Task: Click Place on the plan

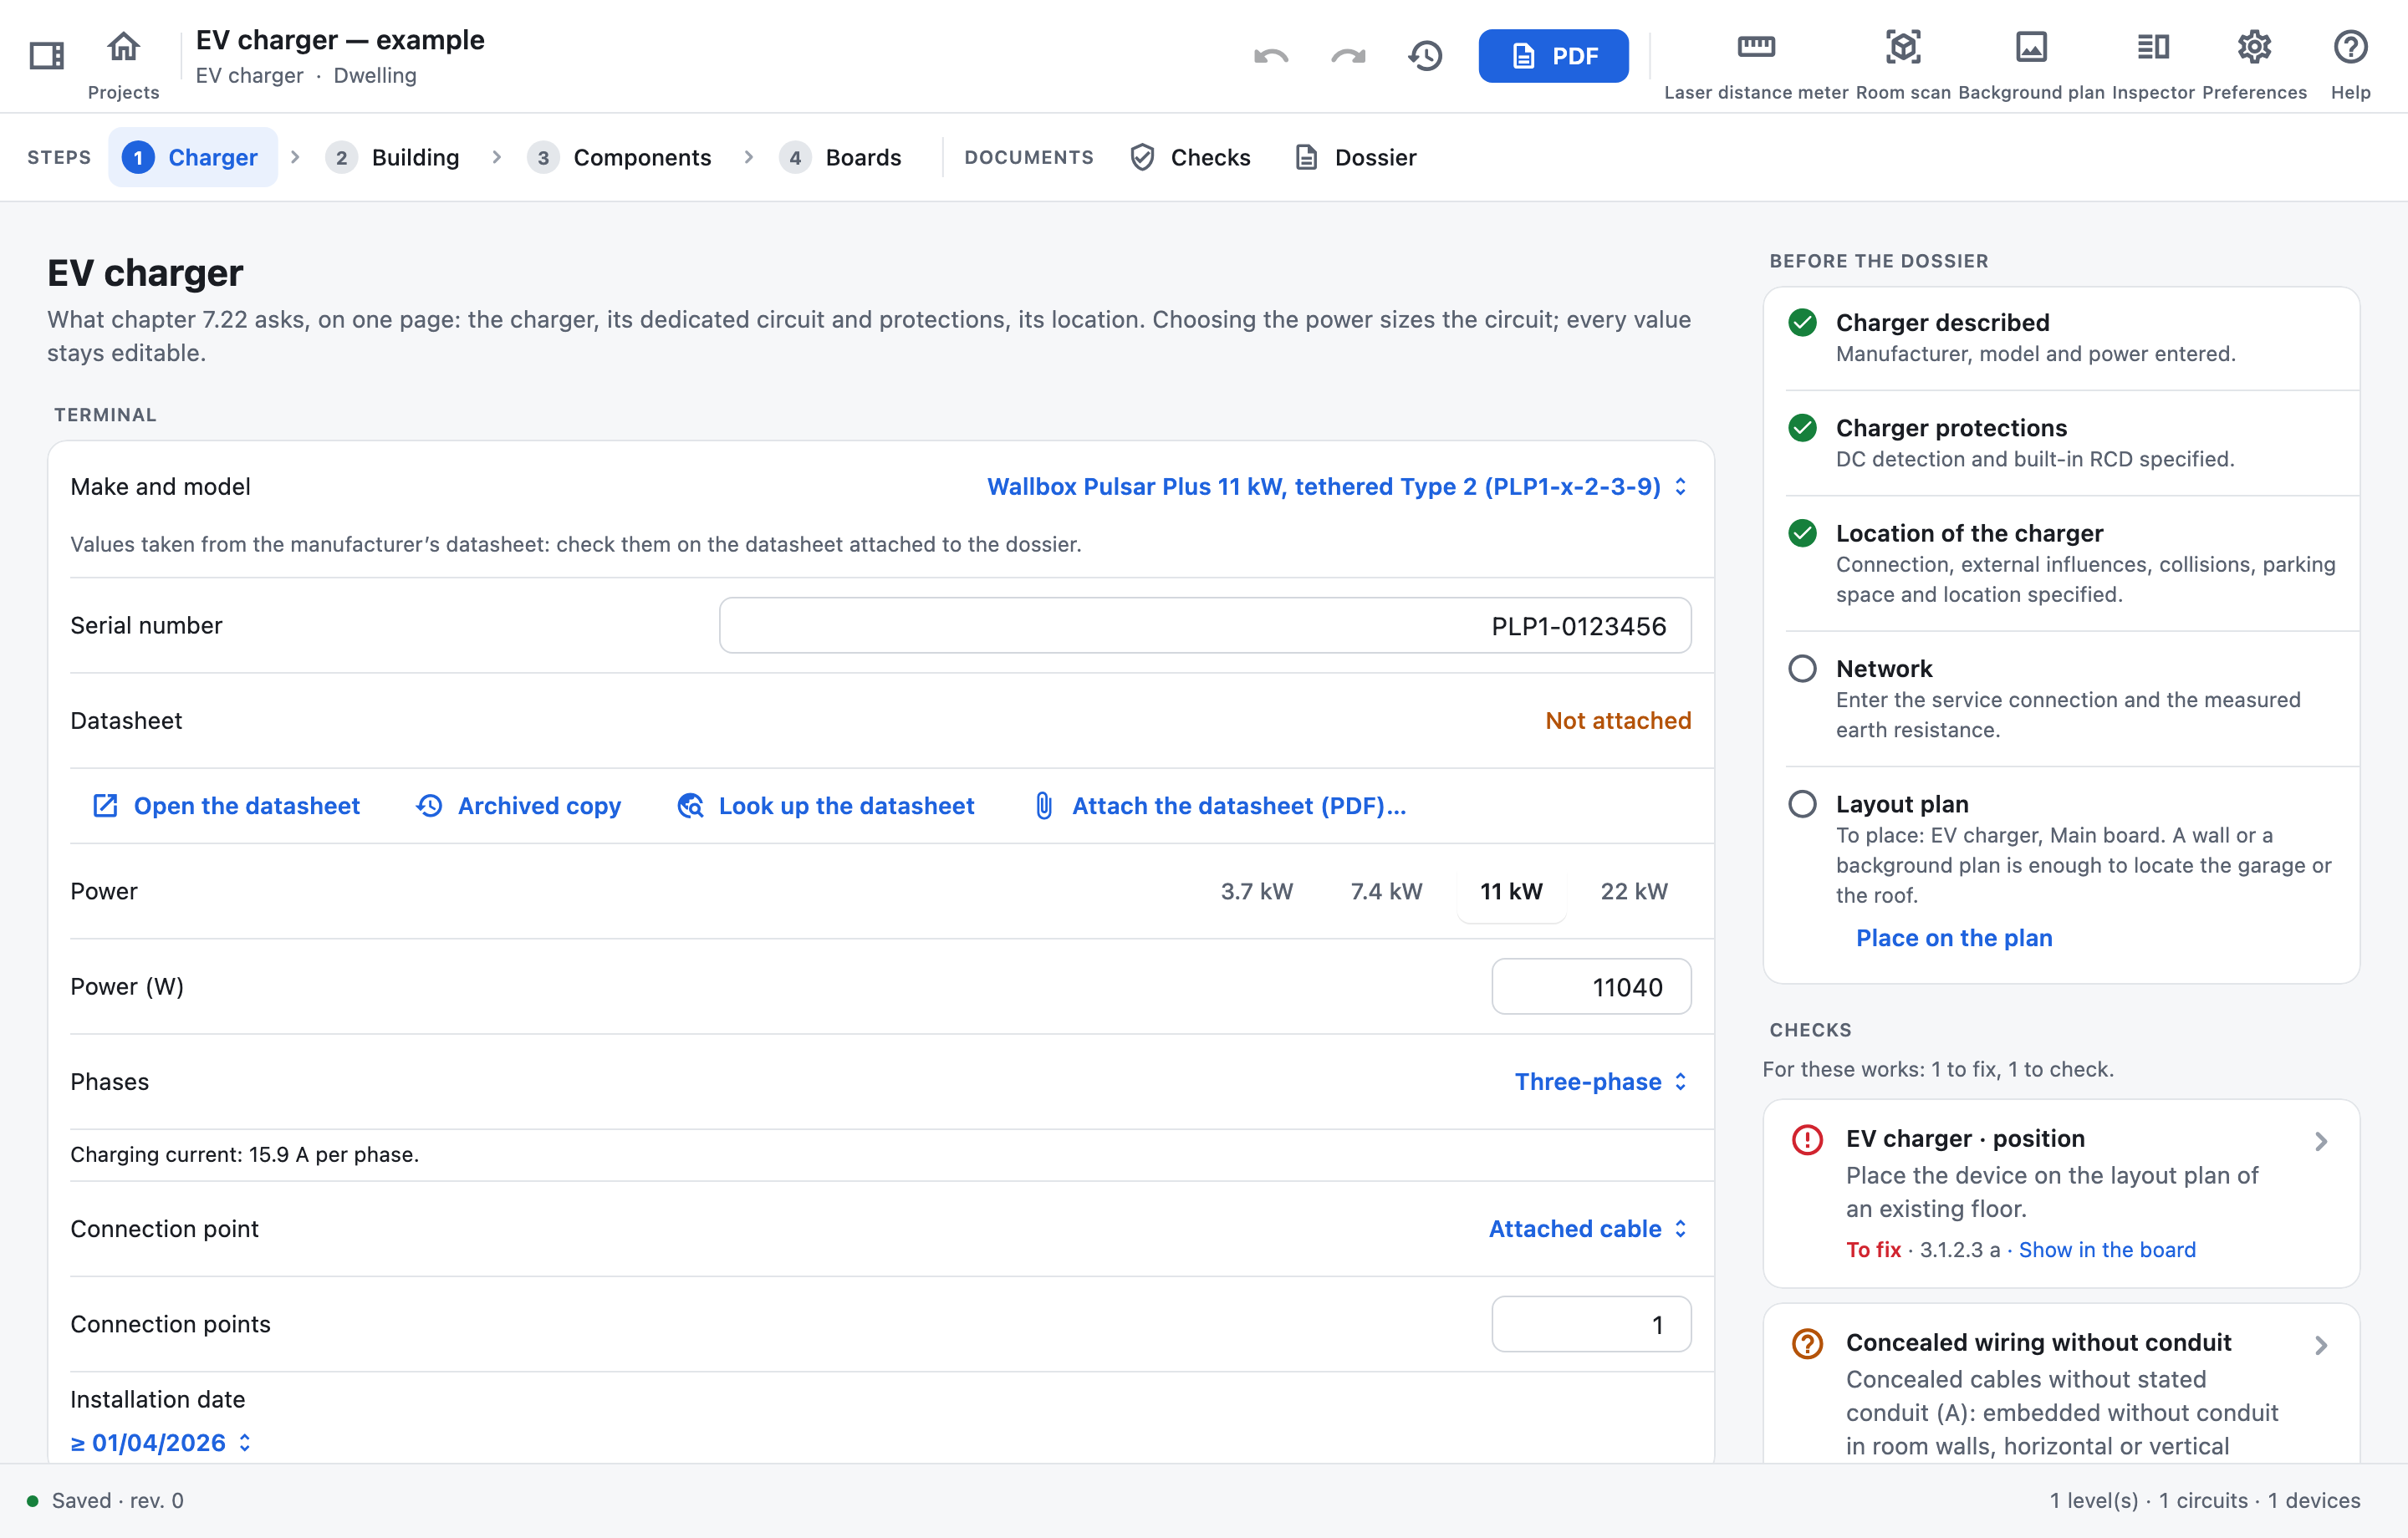Action: tap(1954, 938)
